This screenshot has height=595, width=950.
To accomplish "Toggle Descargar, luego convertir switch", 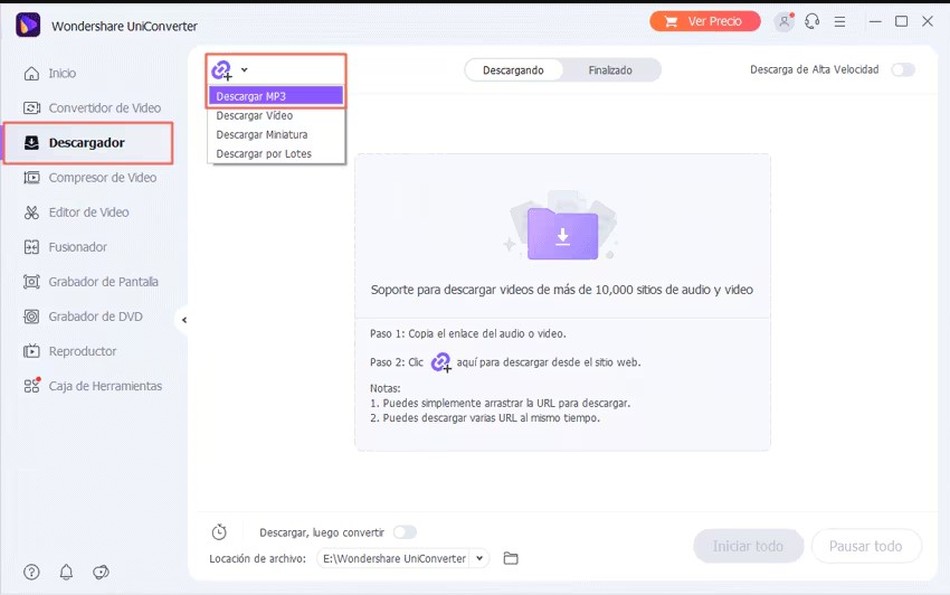I will (405, 532).
